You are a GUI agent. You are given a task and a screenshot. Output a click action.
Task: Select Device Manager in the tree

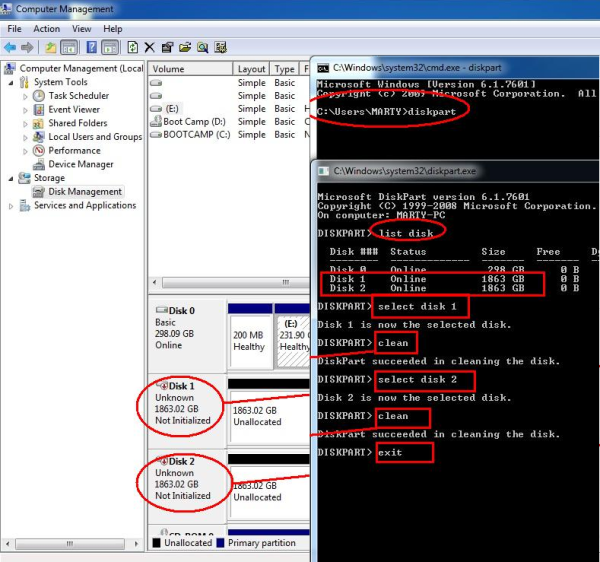pyautogui.click(x=80, y=164)
